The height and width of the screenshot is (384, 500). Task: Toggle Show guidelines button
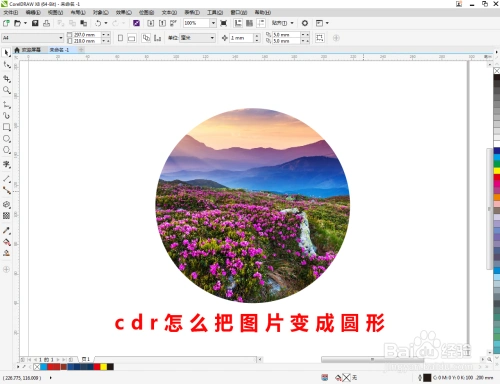pos(261,23)
